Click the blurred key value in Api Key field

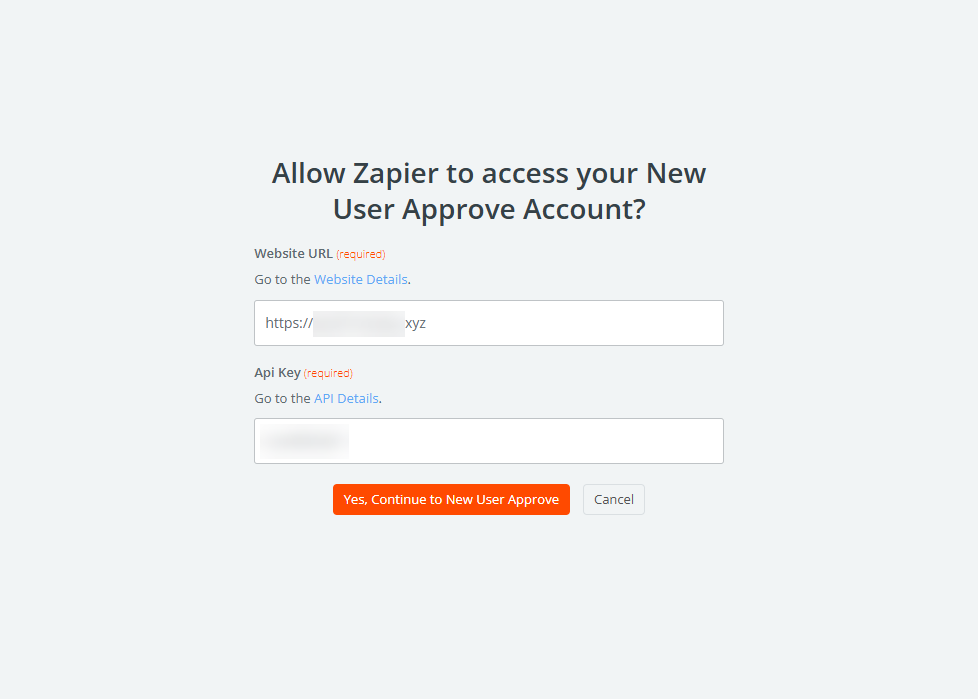tap(304, 441)
